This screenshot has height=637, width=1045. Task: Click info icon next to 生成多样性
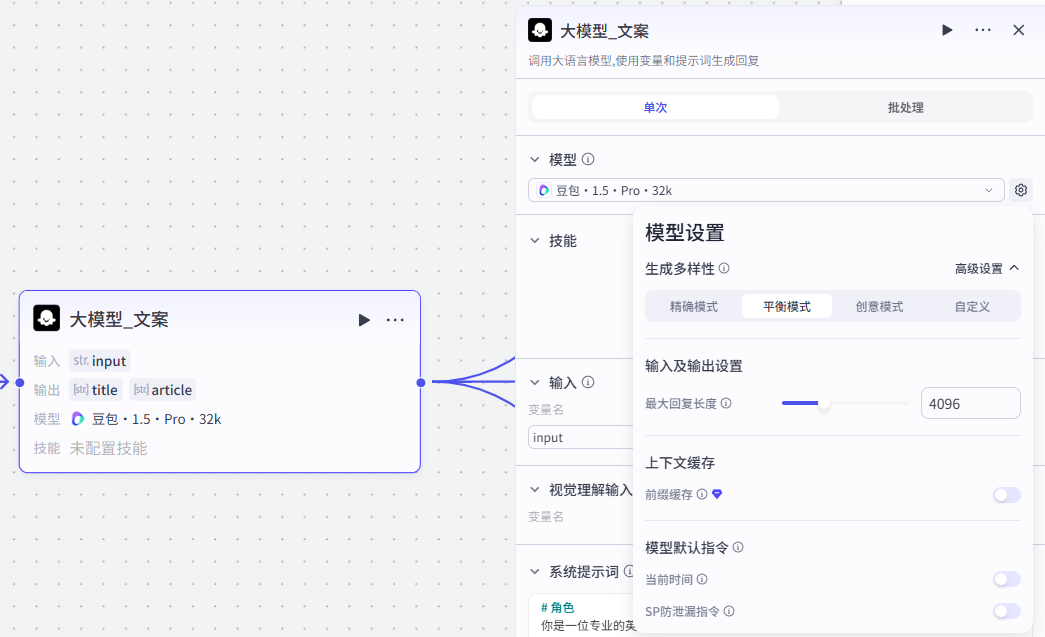(724, 269)
